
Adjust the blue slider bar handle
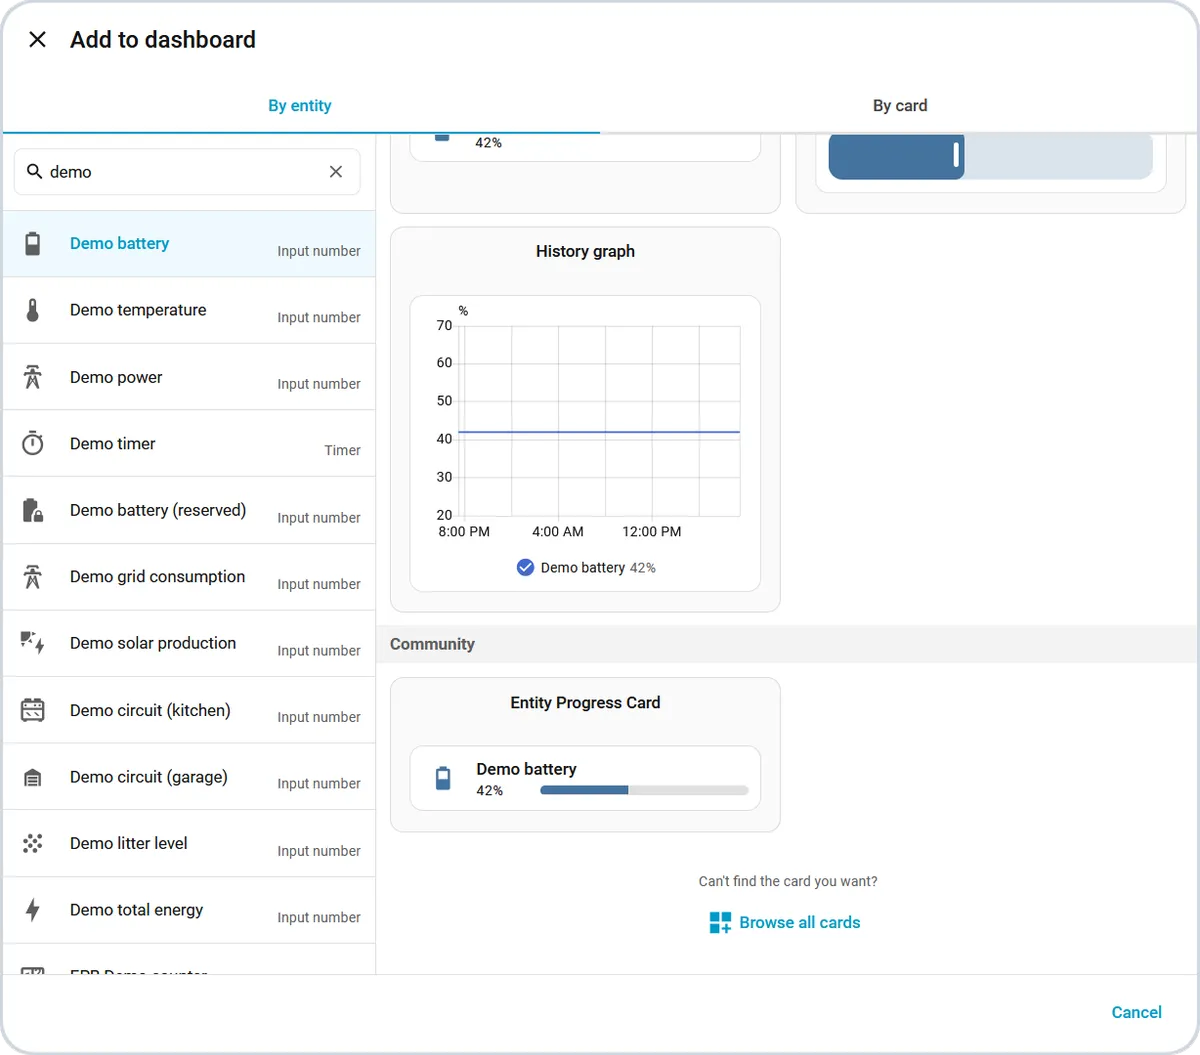coord(956,155)
